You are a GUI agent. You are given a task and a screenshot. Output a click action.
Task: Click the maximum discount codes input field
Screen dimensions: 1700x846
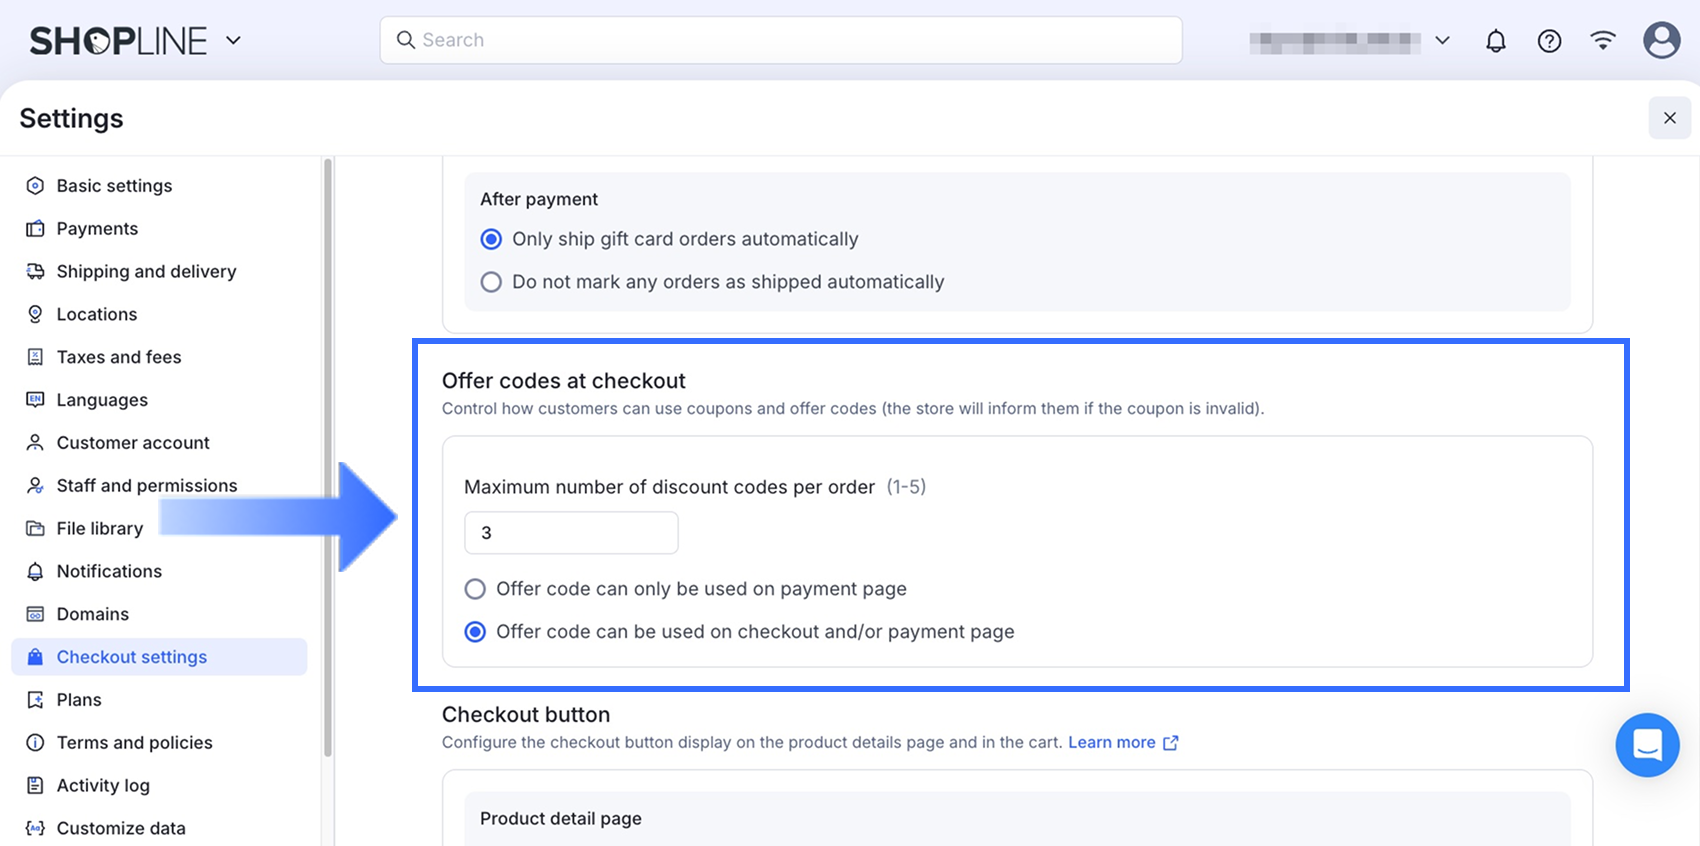click(571, 533)
